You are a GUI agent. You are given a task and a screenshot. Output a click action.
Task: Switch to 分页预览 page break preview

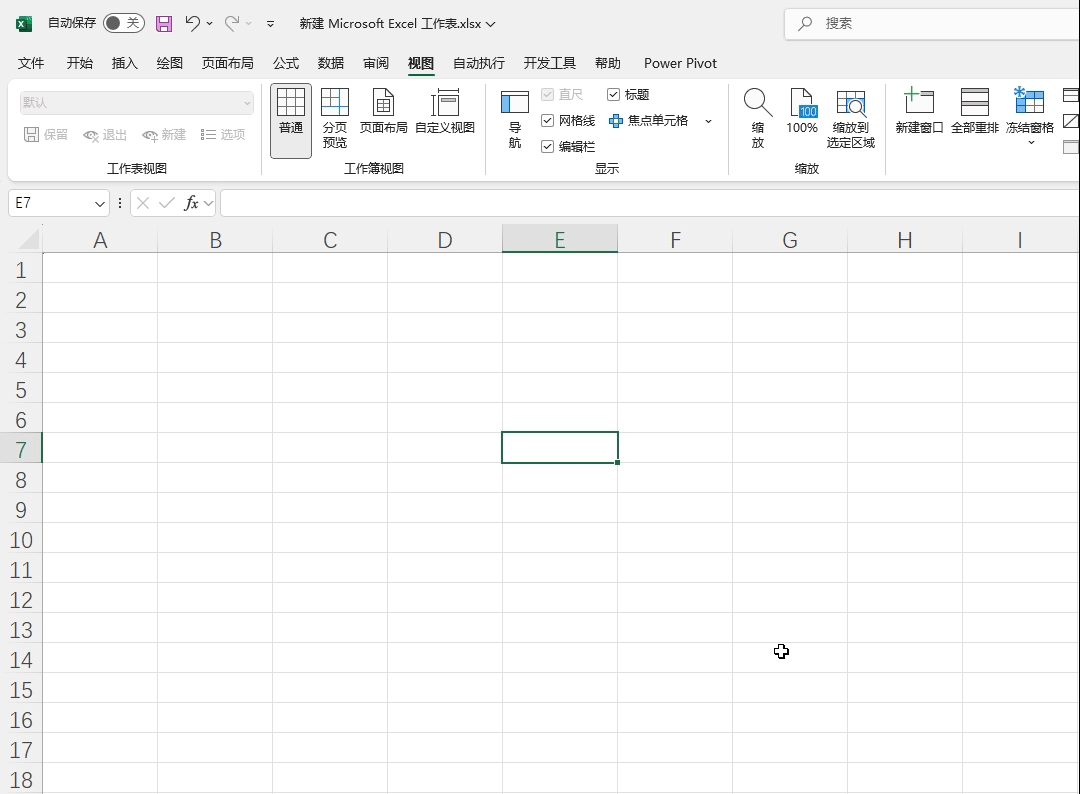coord(335,118)
